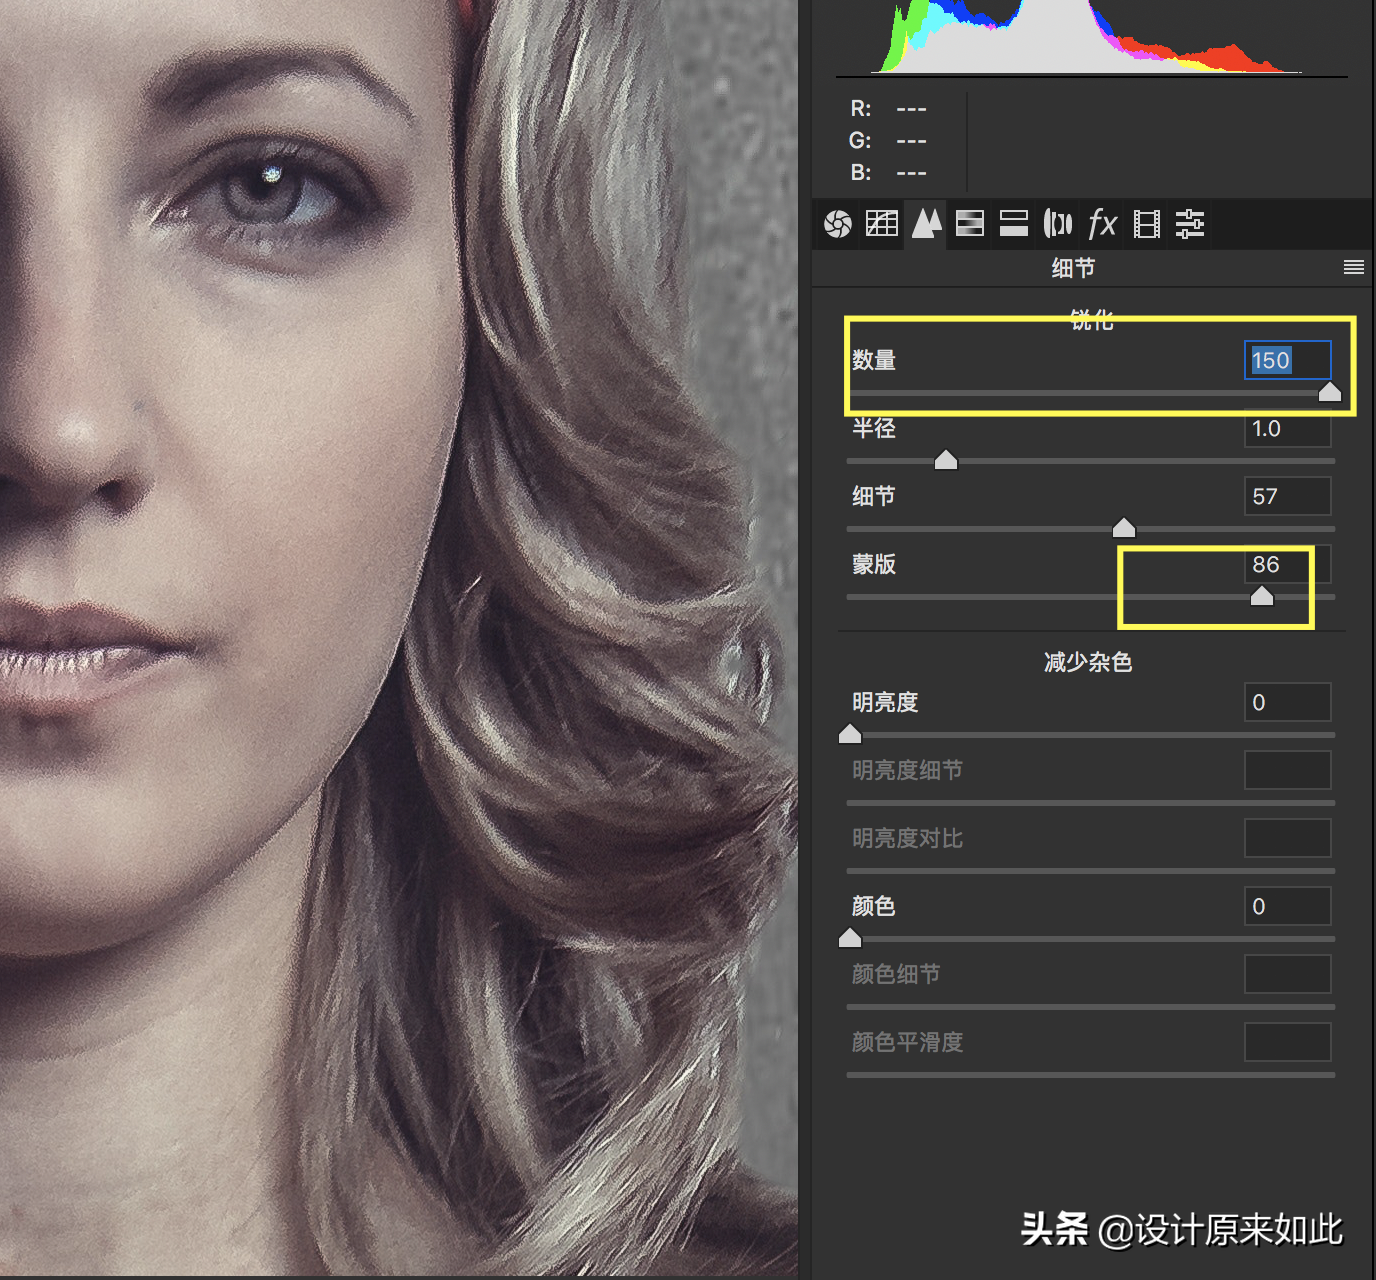Screen dimensions: 1376x1280
Task: Open the Split Toning panel icon
Action: click(x=1014, y=224)
